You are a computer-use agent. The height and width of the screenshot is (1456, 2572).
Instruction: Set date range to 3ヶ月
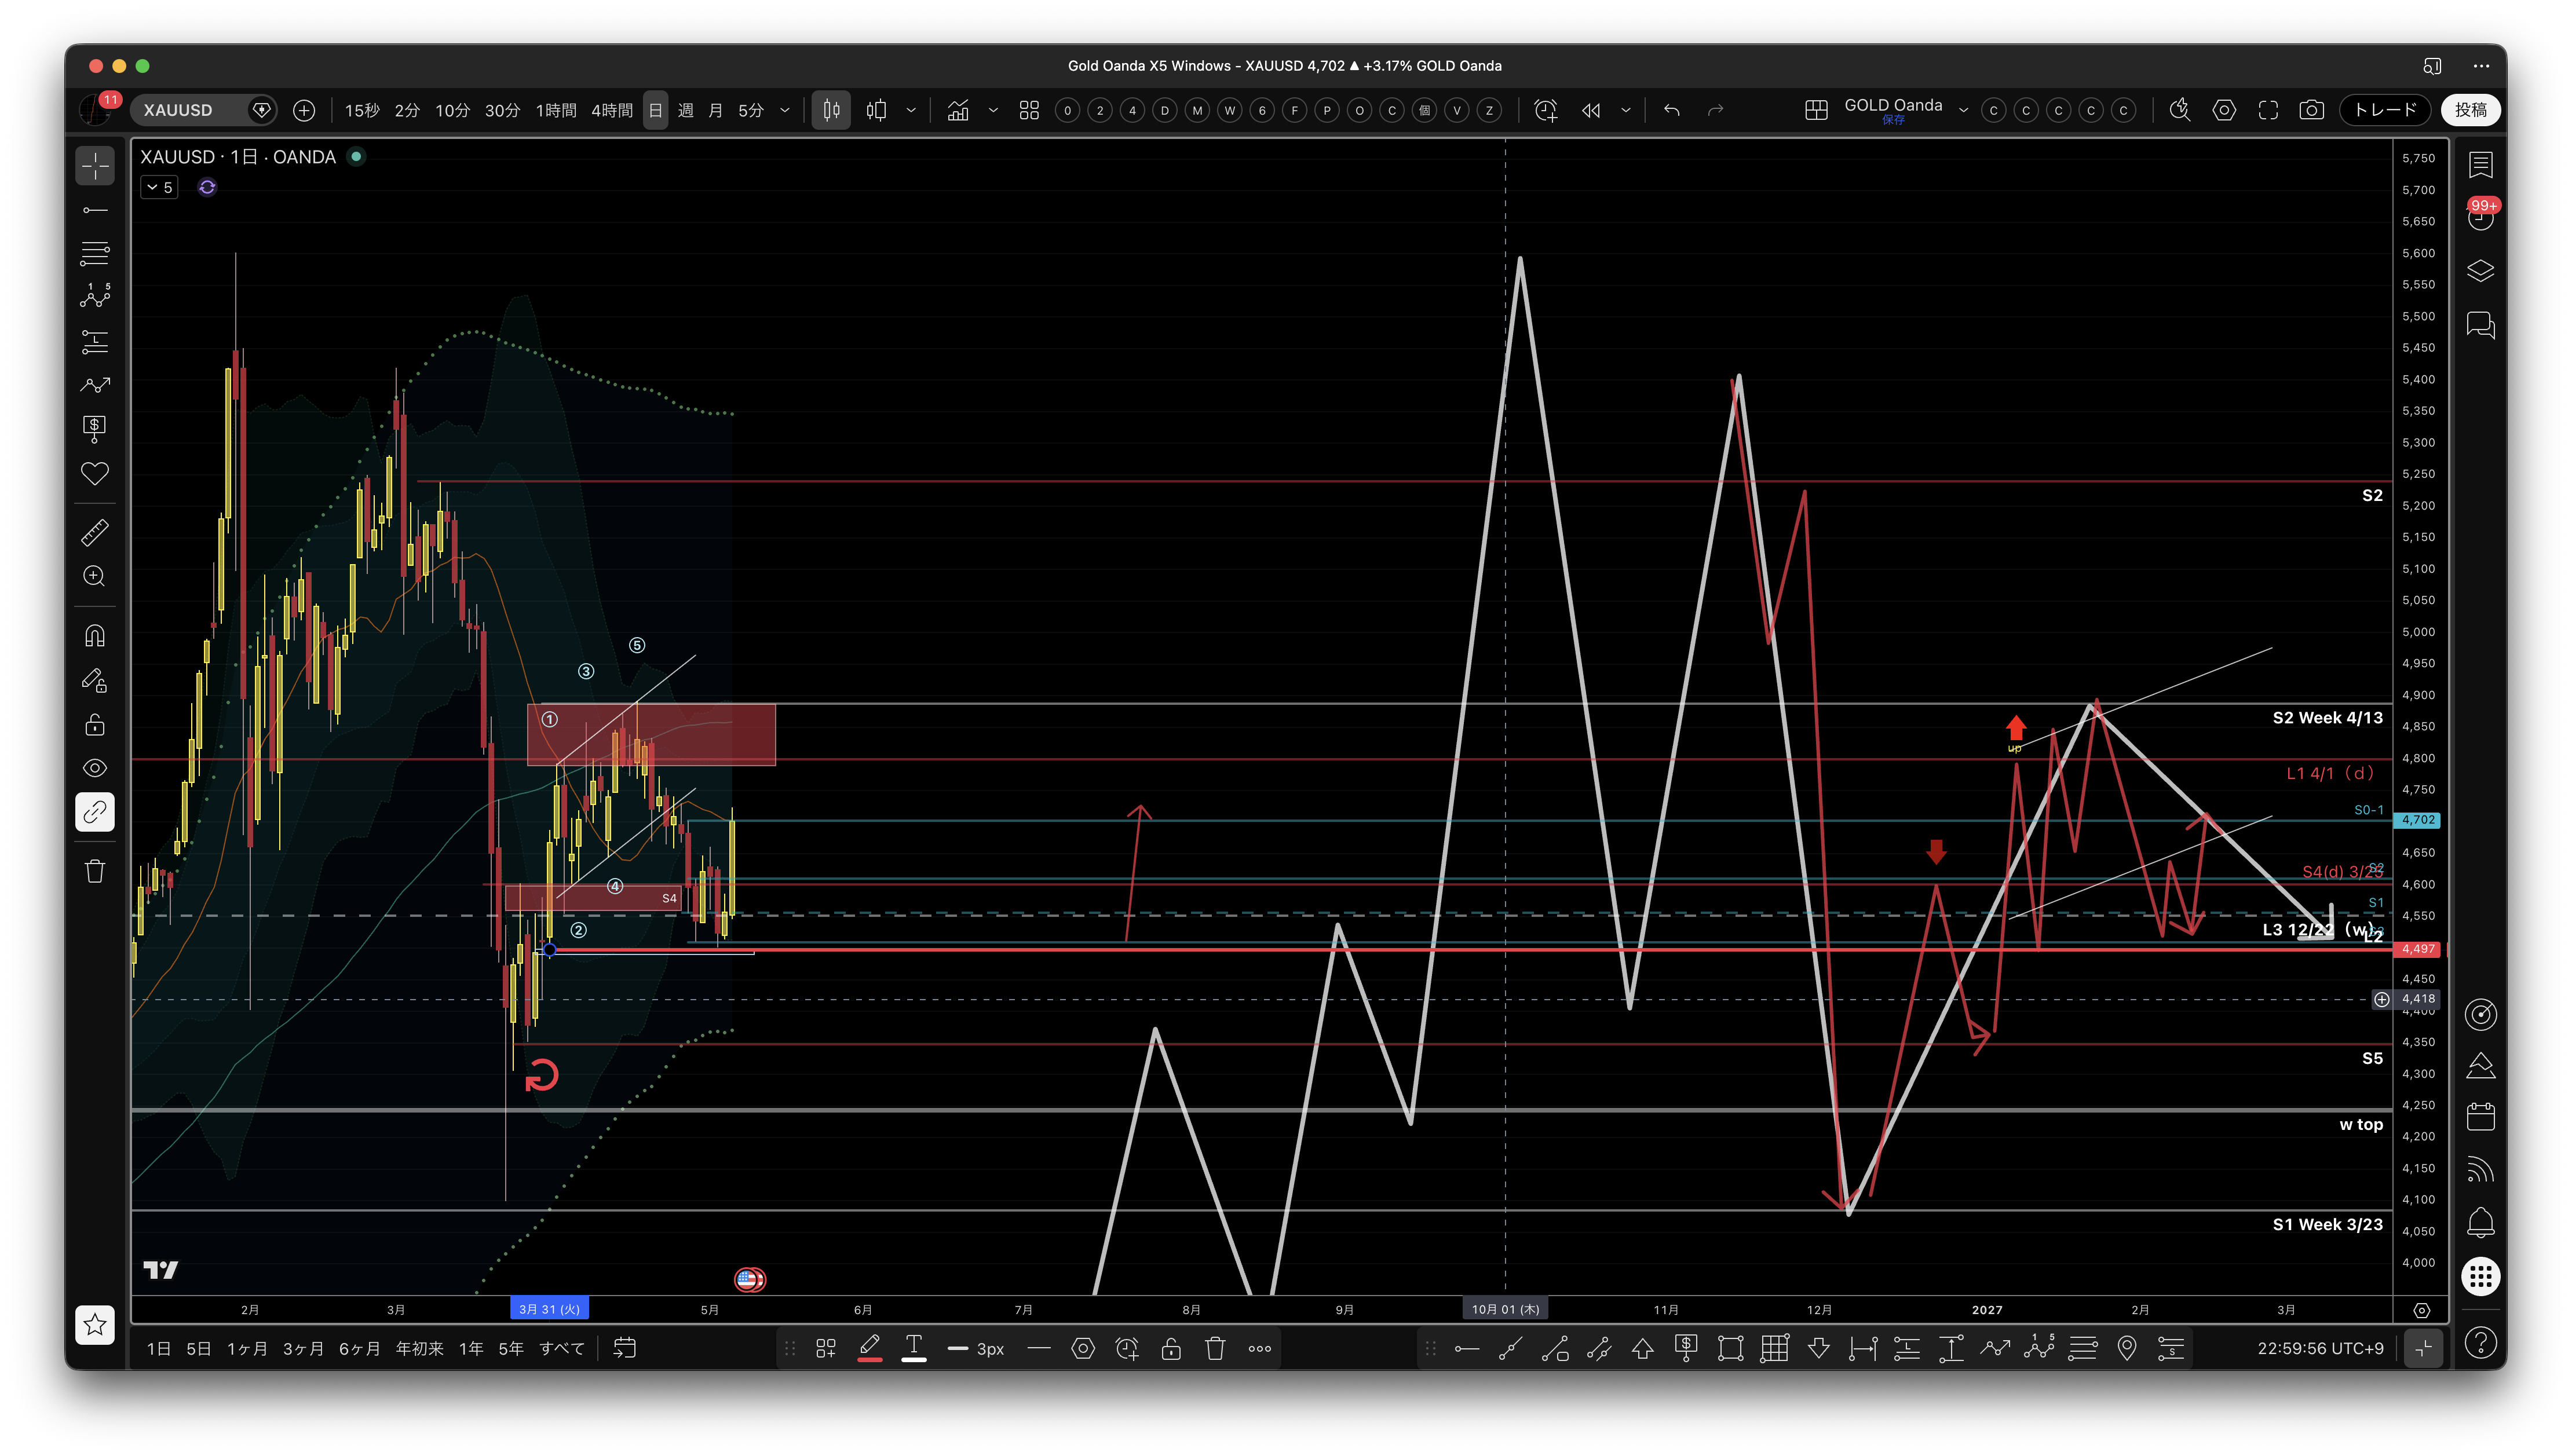point(303,1348)
